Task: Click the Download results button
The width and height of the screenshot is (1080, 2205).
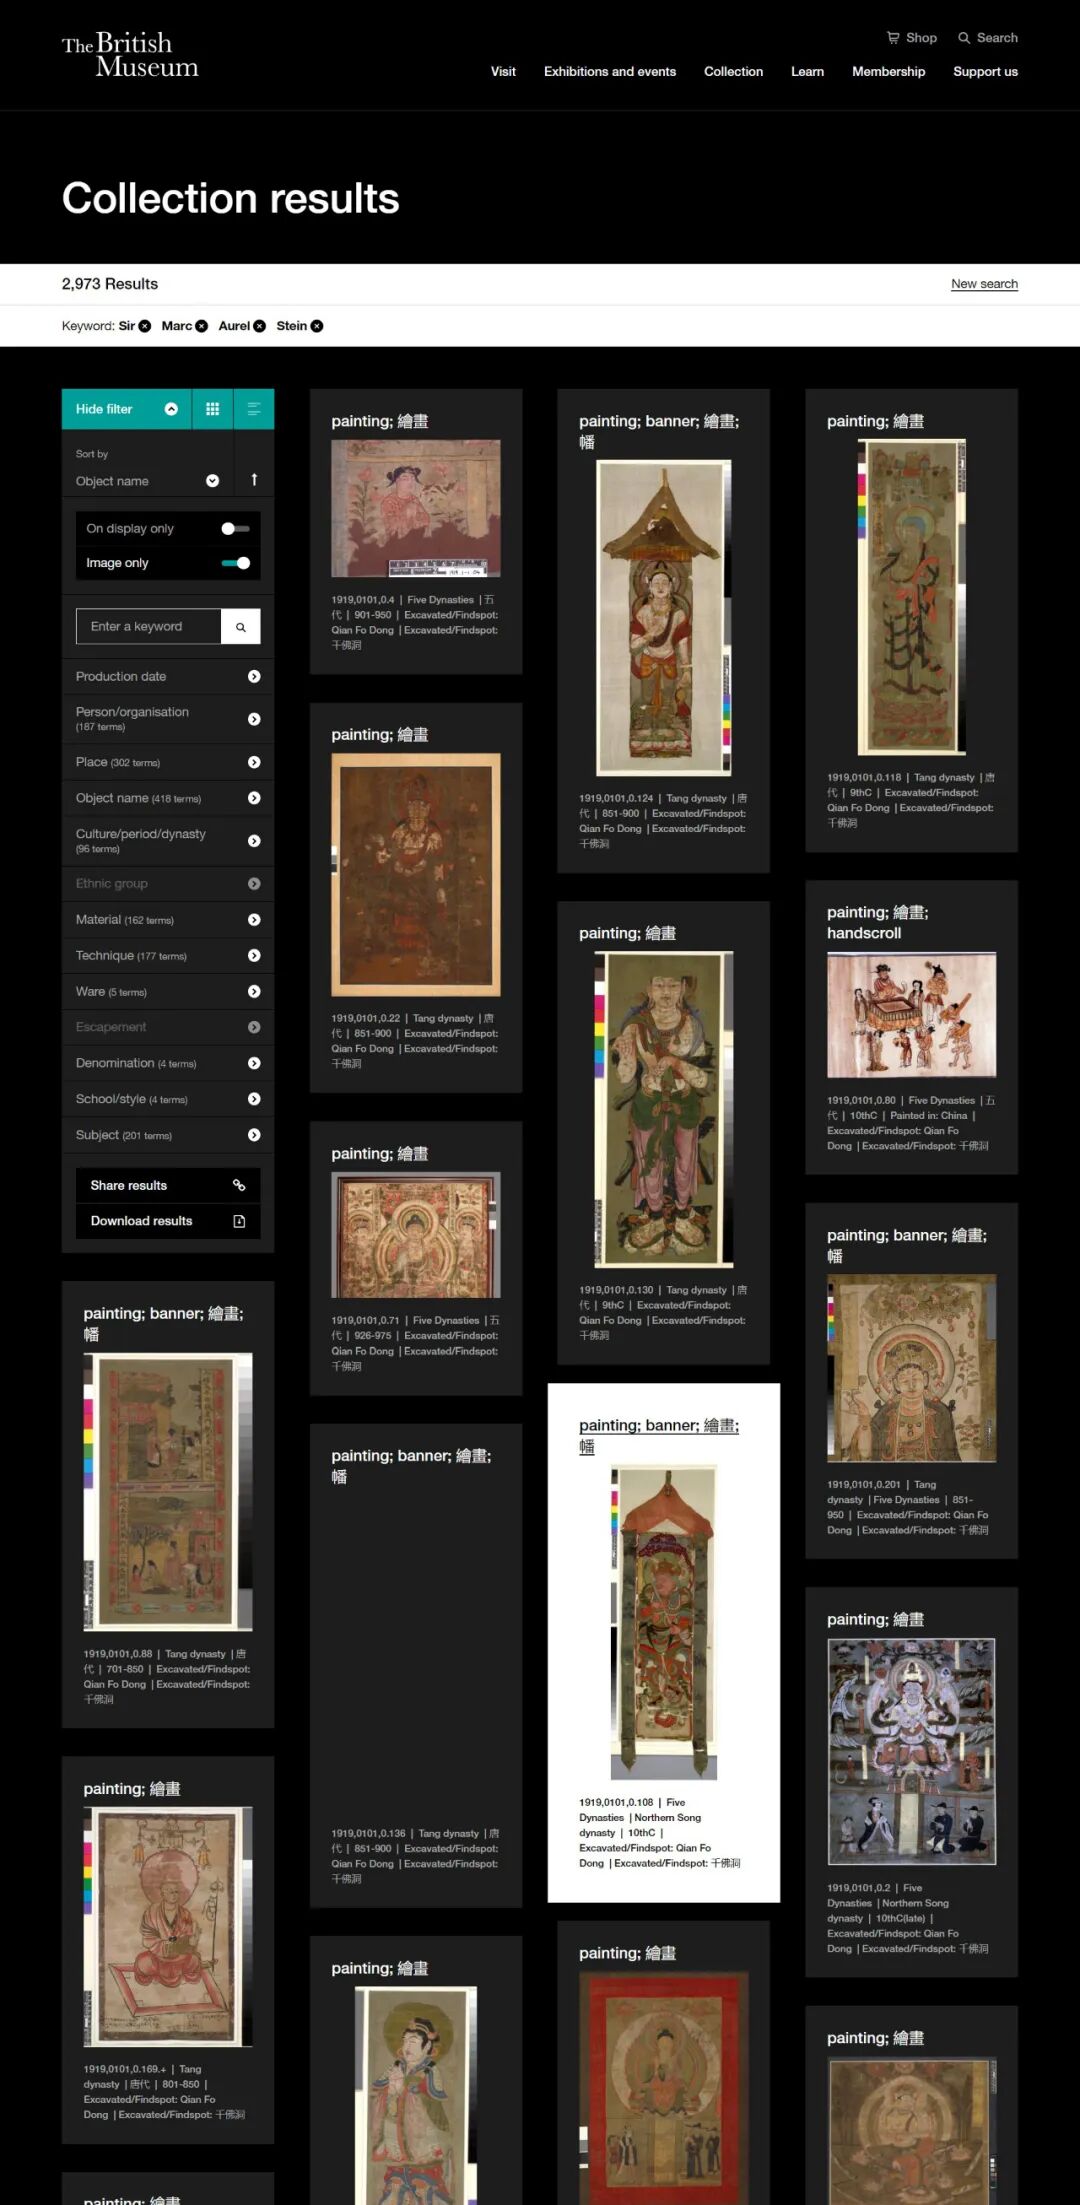Action: 168,1221
